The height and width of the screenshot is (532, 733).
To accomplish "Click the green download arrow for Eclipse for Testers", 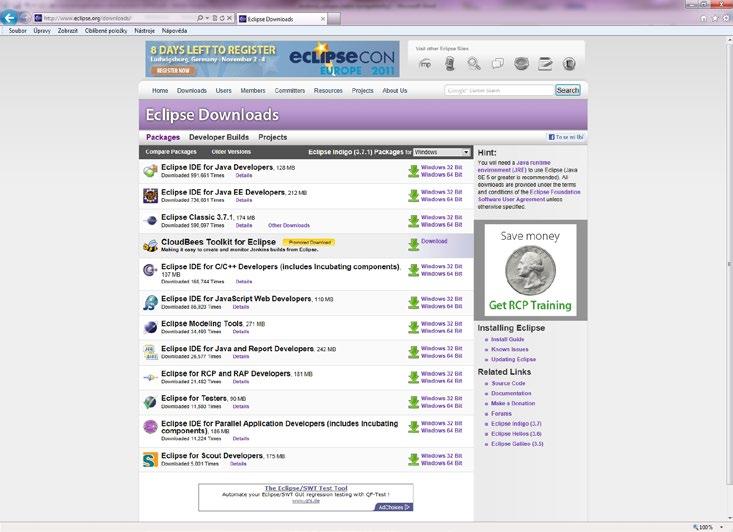I will [x=413, y=403].
